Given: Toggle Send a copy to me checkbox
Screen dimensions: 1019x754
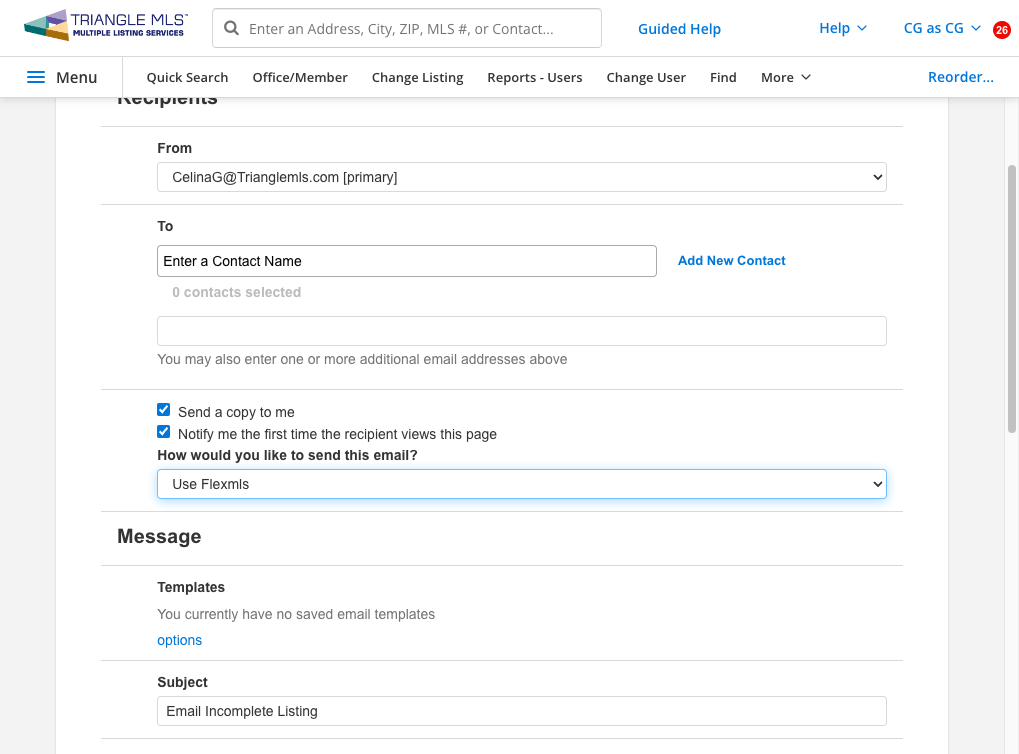Looking at the screenshot, I should (x=164, y=410).
